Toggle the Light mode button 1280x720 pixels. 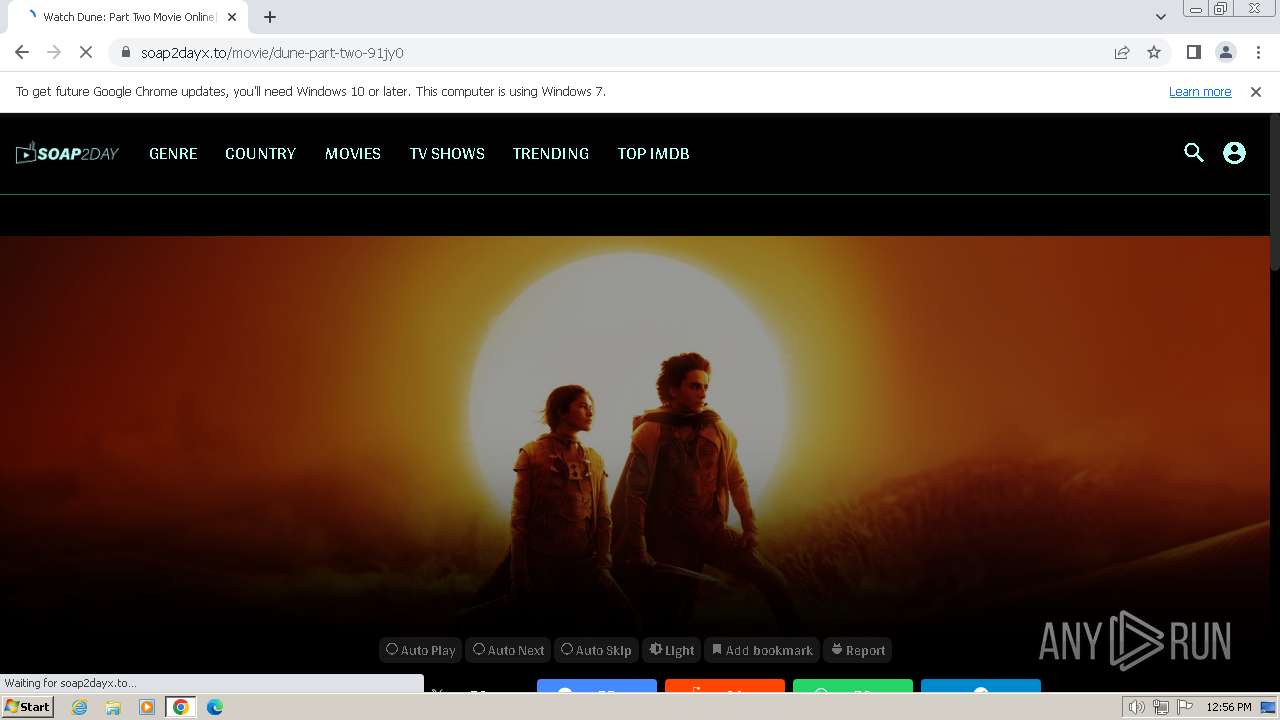pos(671,650)
